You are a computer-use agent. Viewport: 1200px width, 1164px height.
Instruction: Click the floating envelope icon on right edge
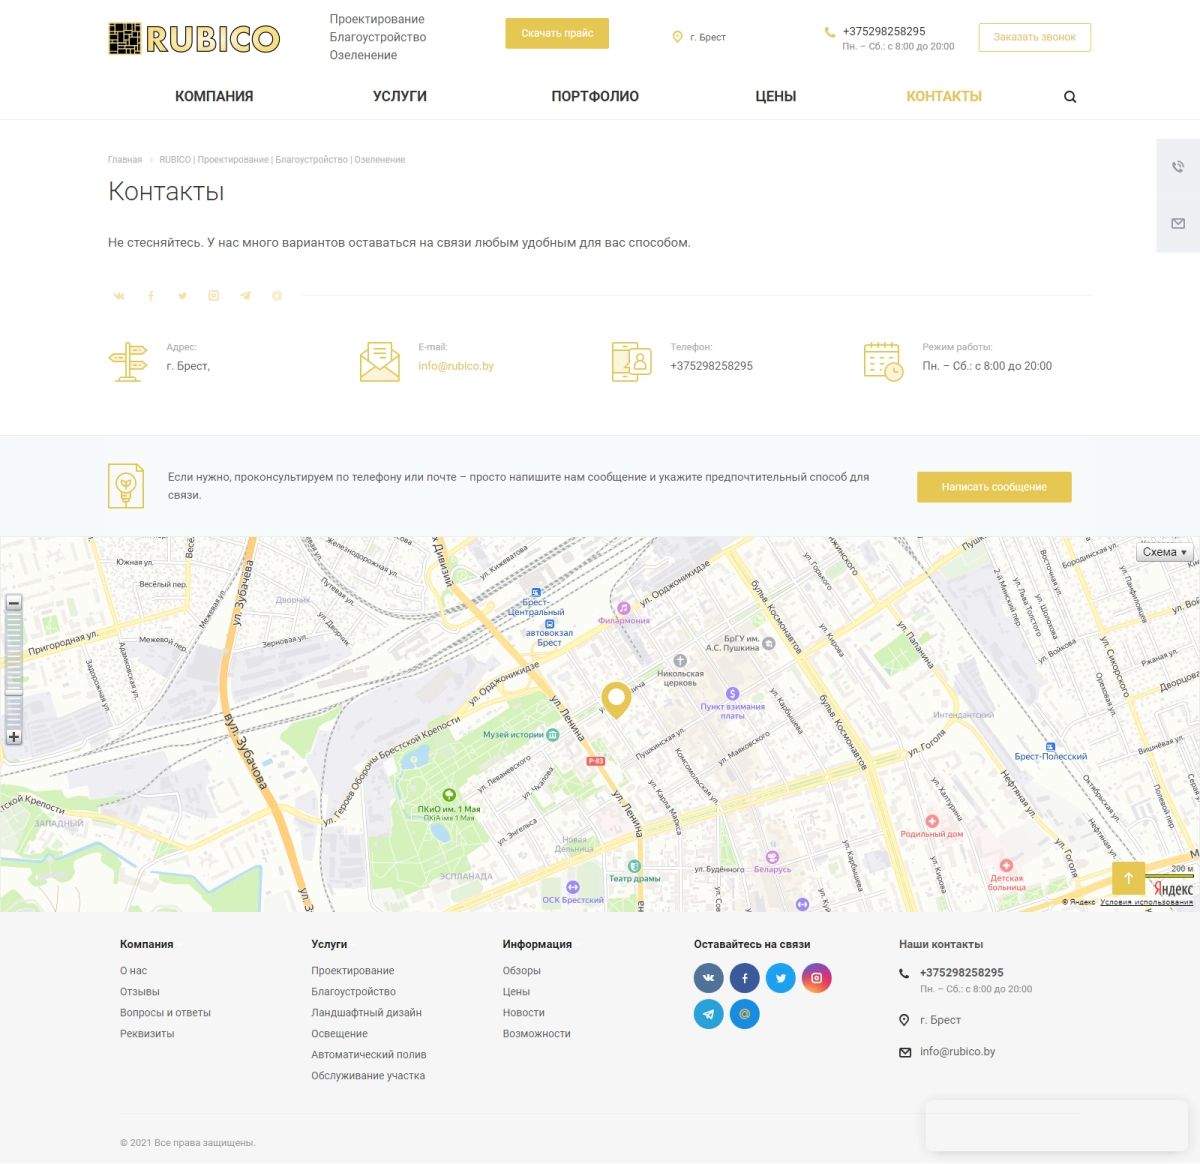tap(1178, 223)
